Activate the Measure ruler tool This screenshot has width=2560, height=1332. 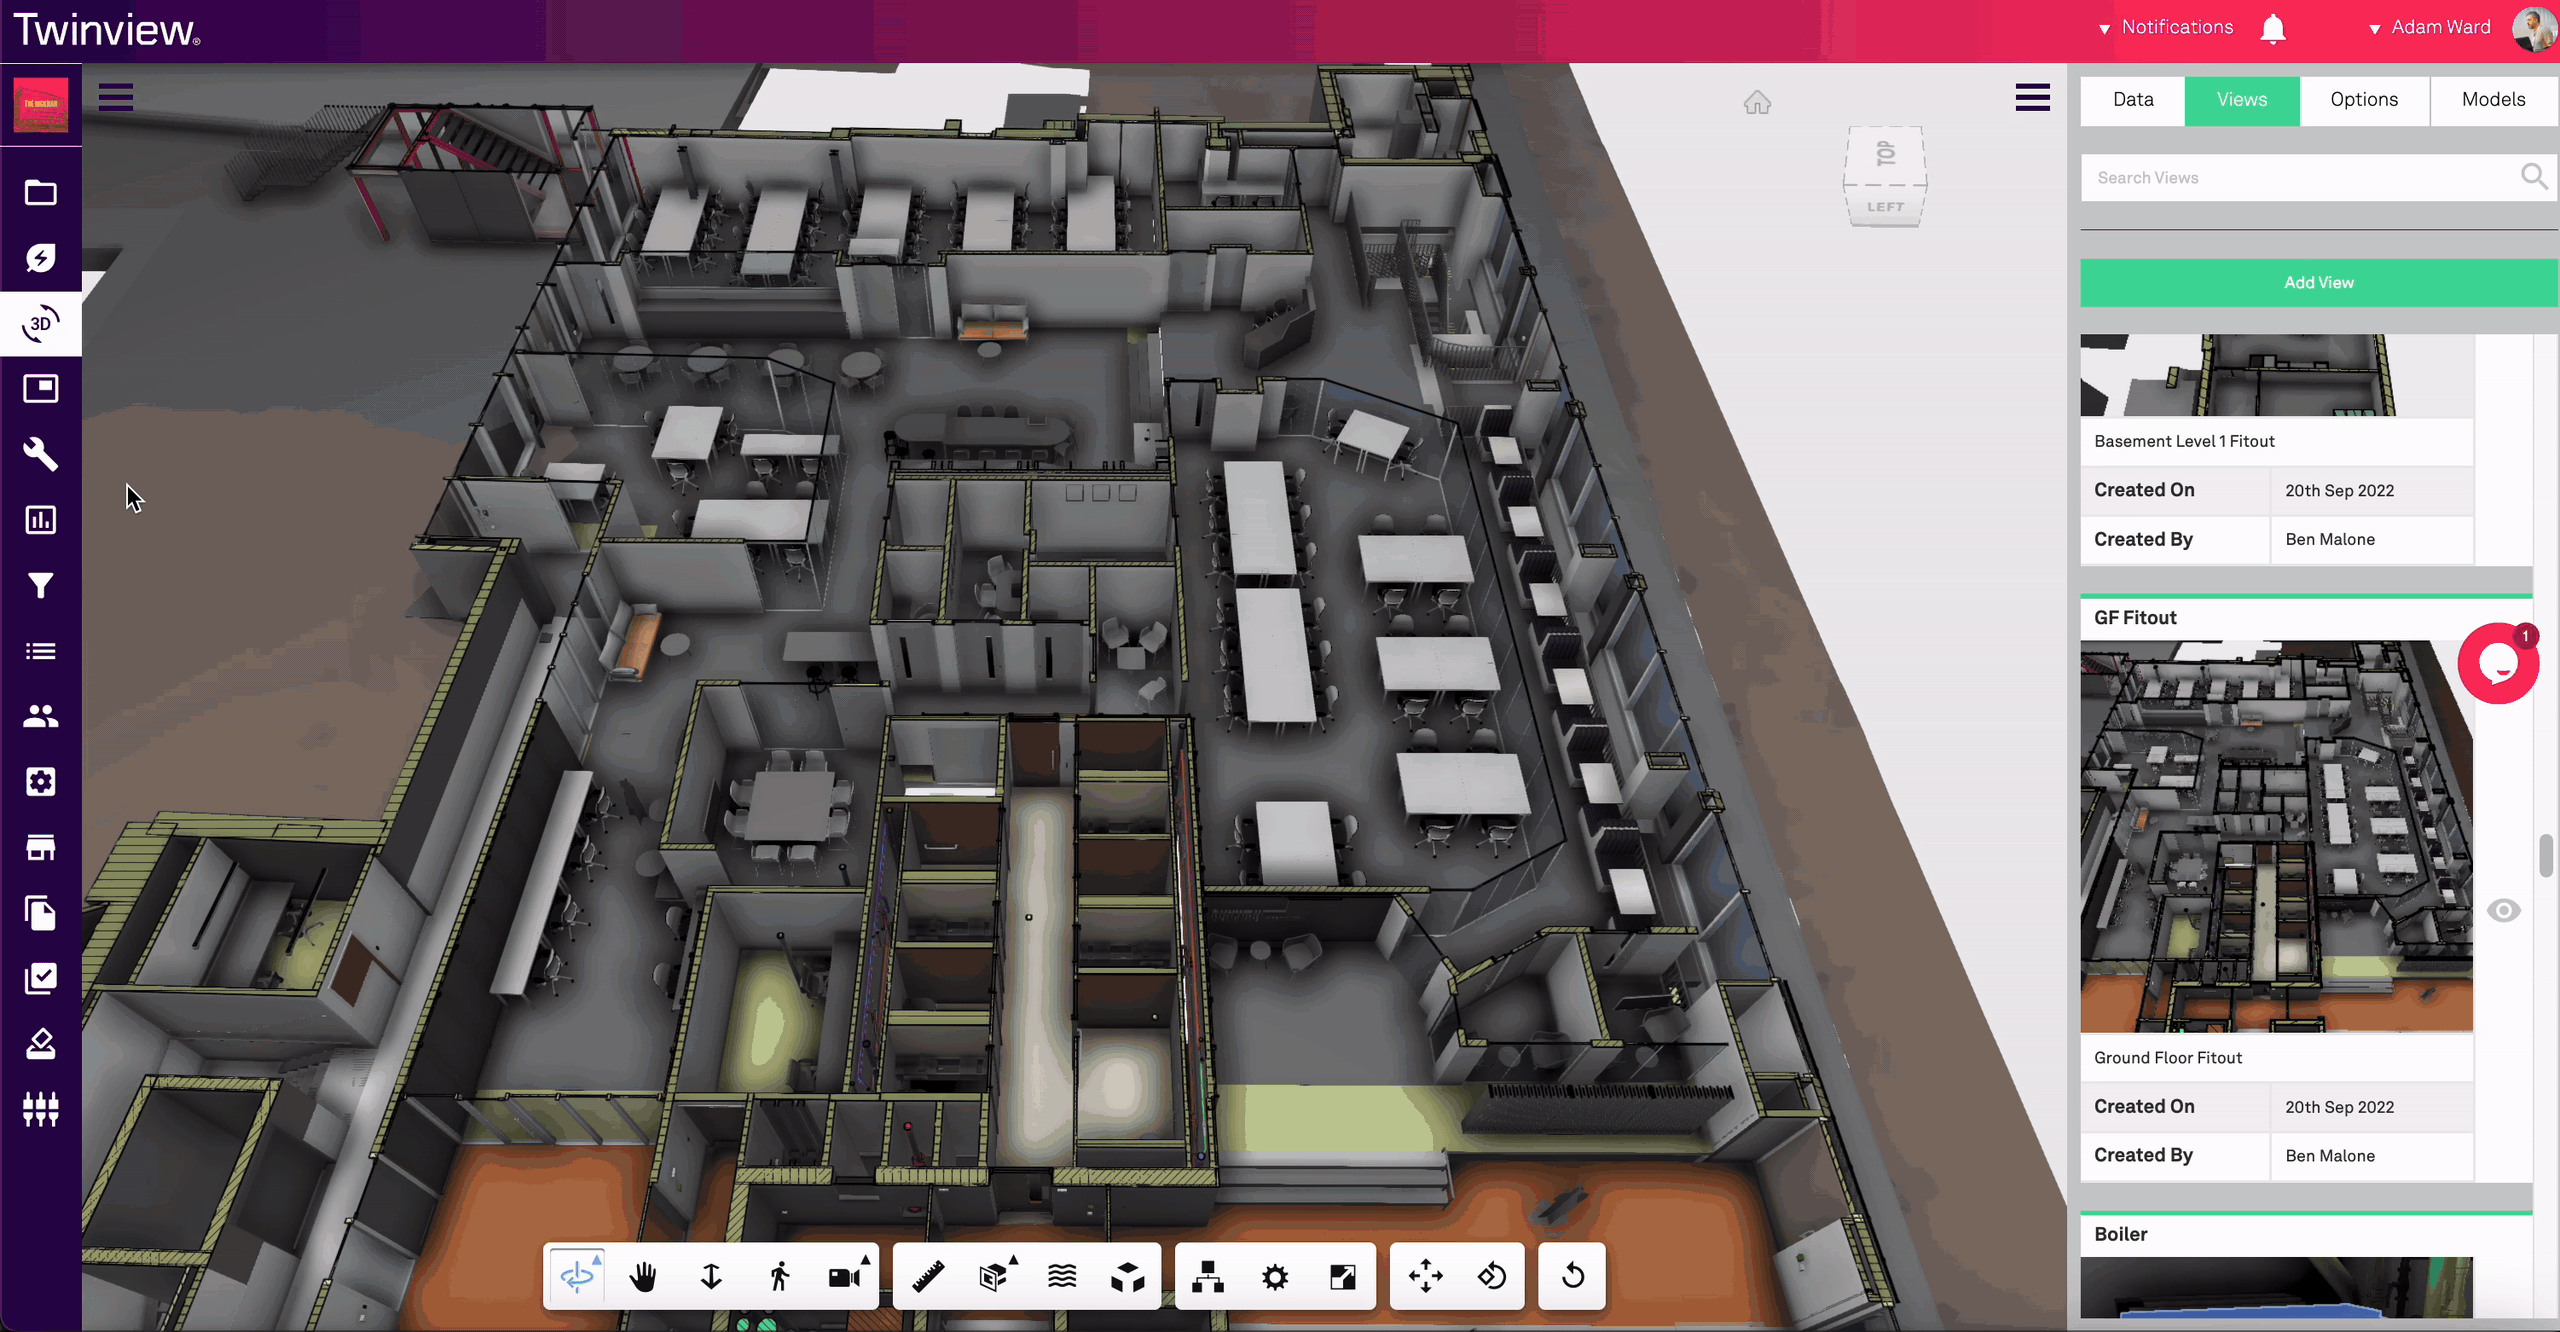(x=928, y=1276)
